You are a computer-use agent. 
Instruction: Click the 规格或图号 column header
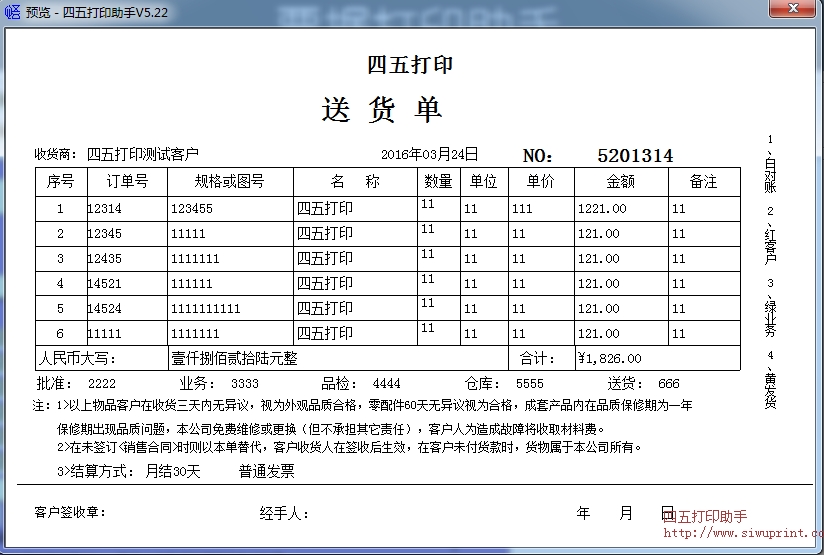point(230,181)
